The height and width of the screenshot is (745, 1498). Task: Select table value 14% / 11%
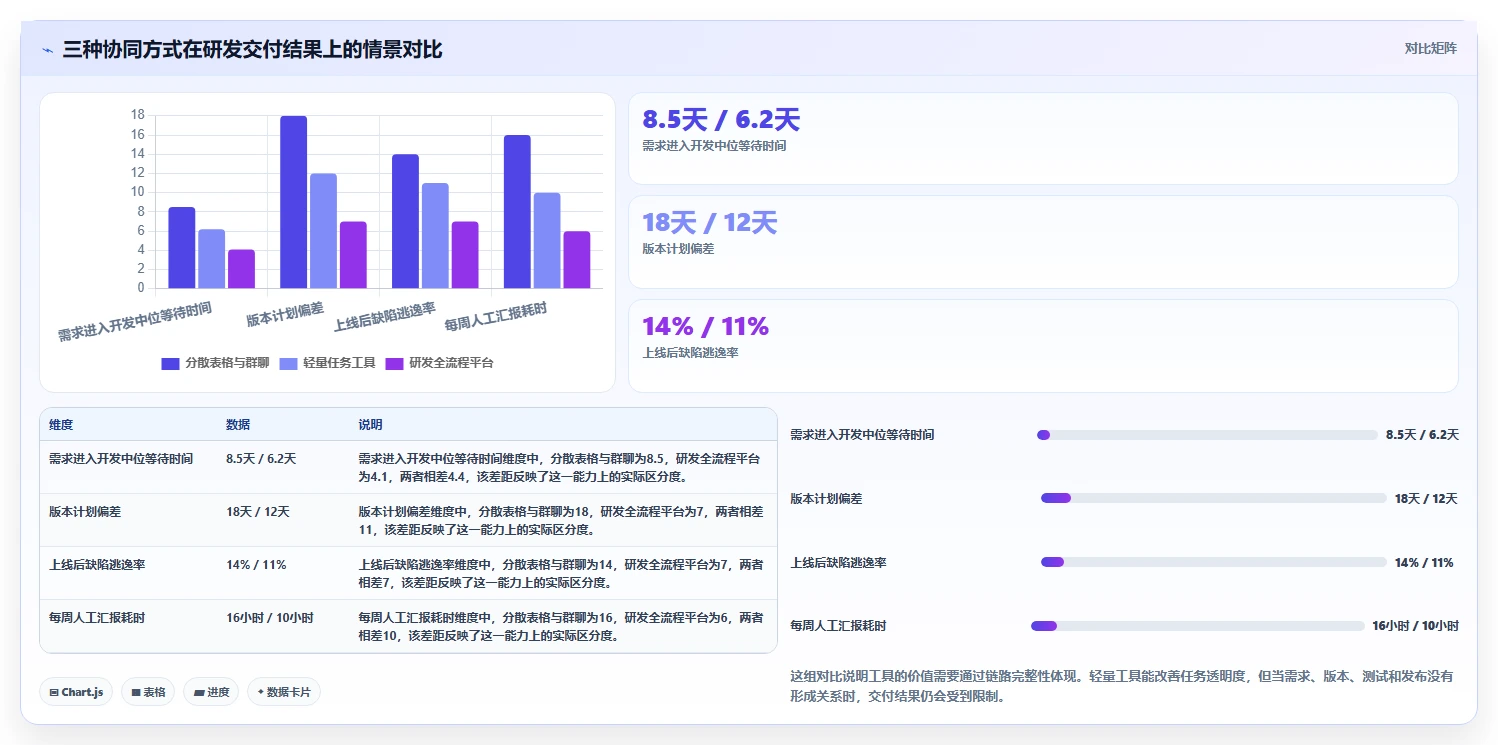tap(256, 564)
